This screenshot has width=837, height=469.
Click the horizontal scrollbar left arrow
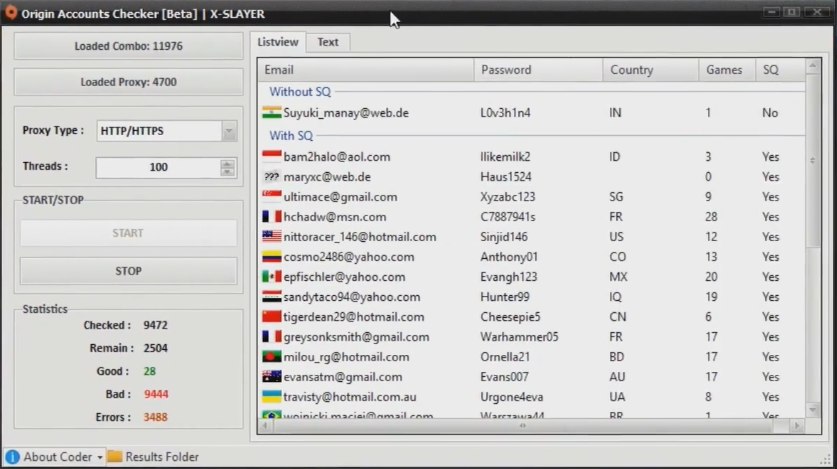coord(265,426)
